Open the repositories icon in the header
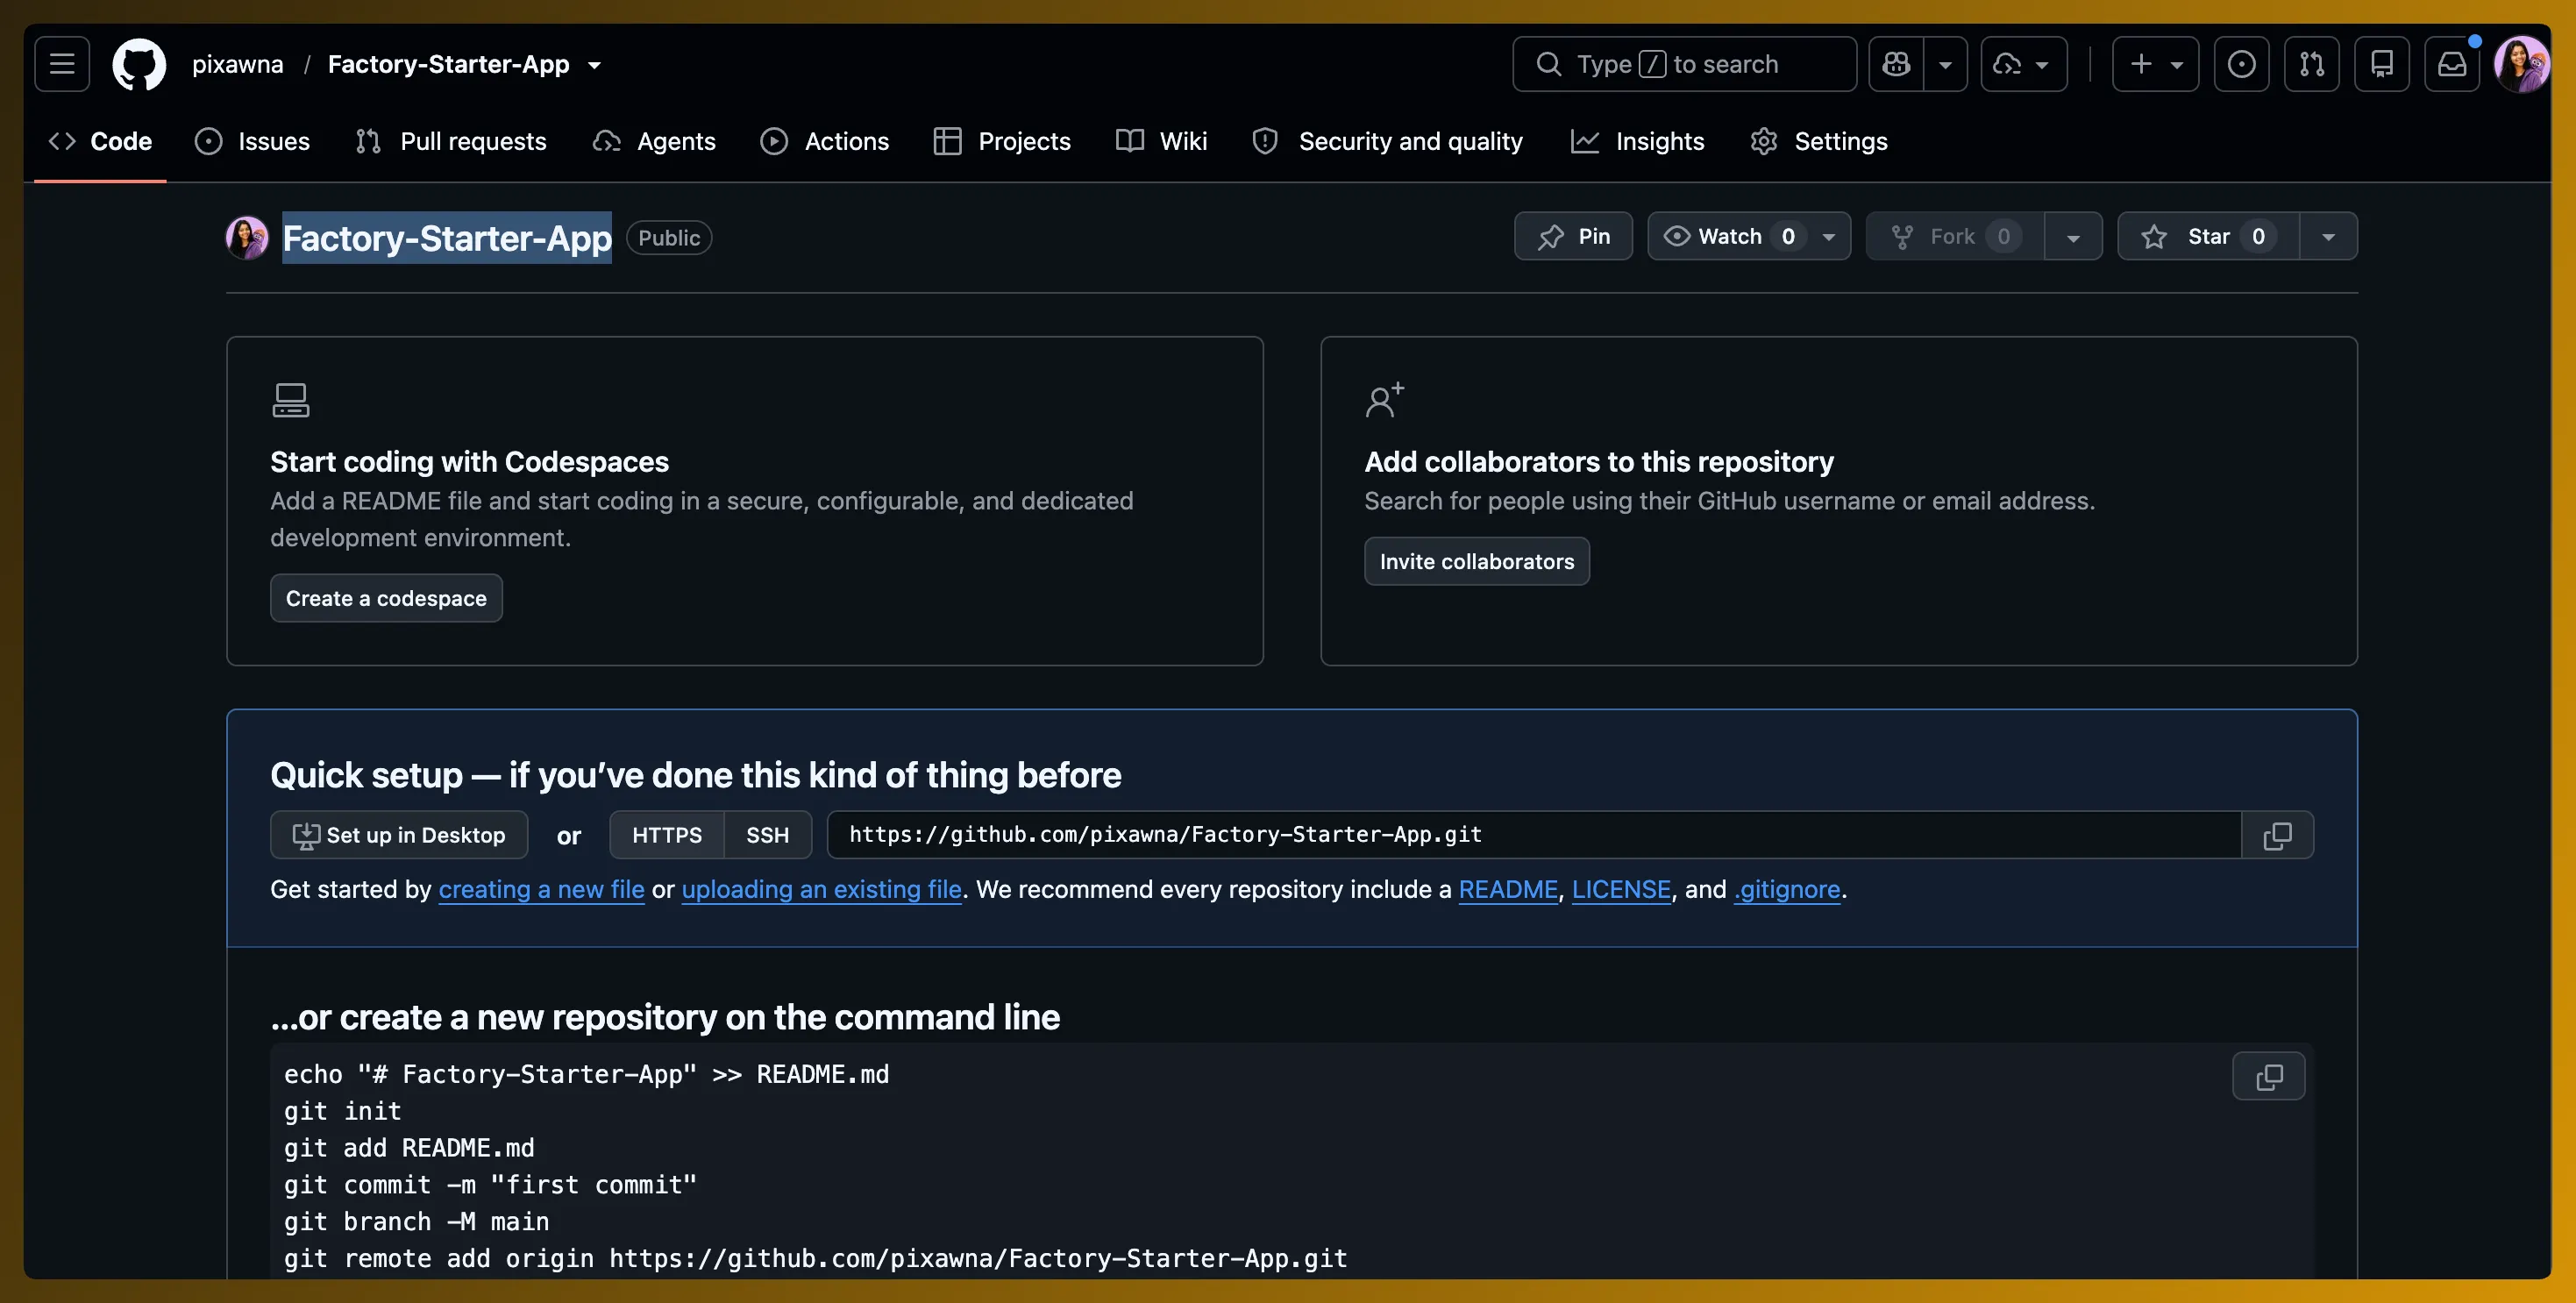 click(2381, 64)
